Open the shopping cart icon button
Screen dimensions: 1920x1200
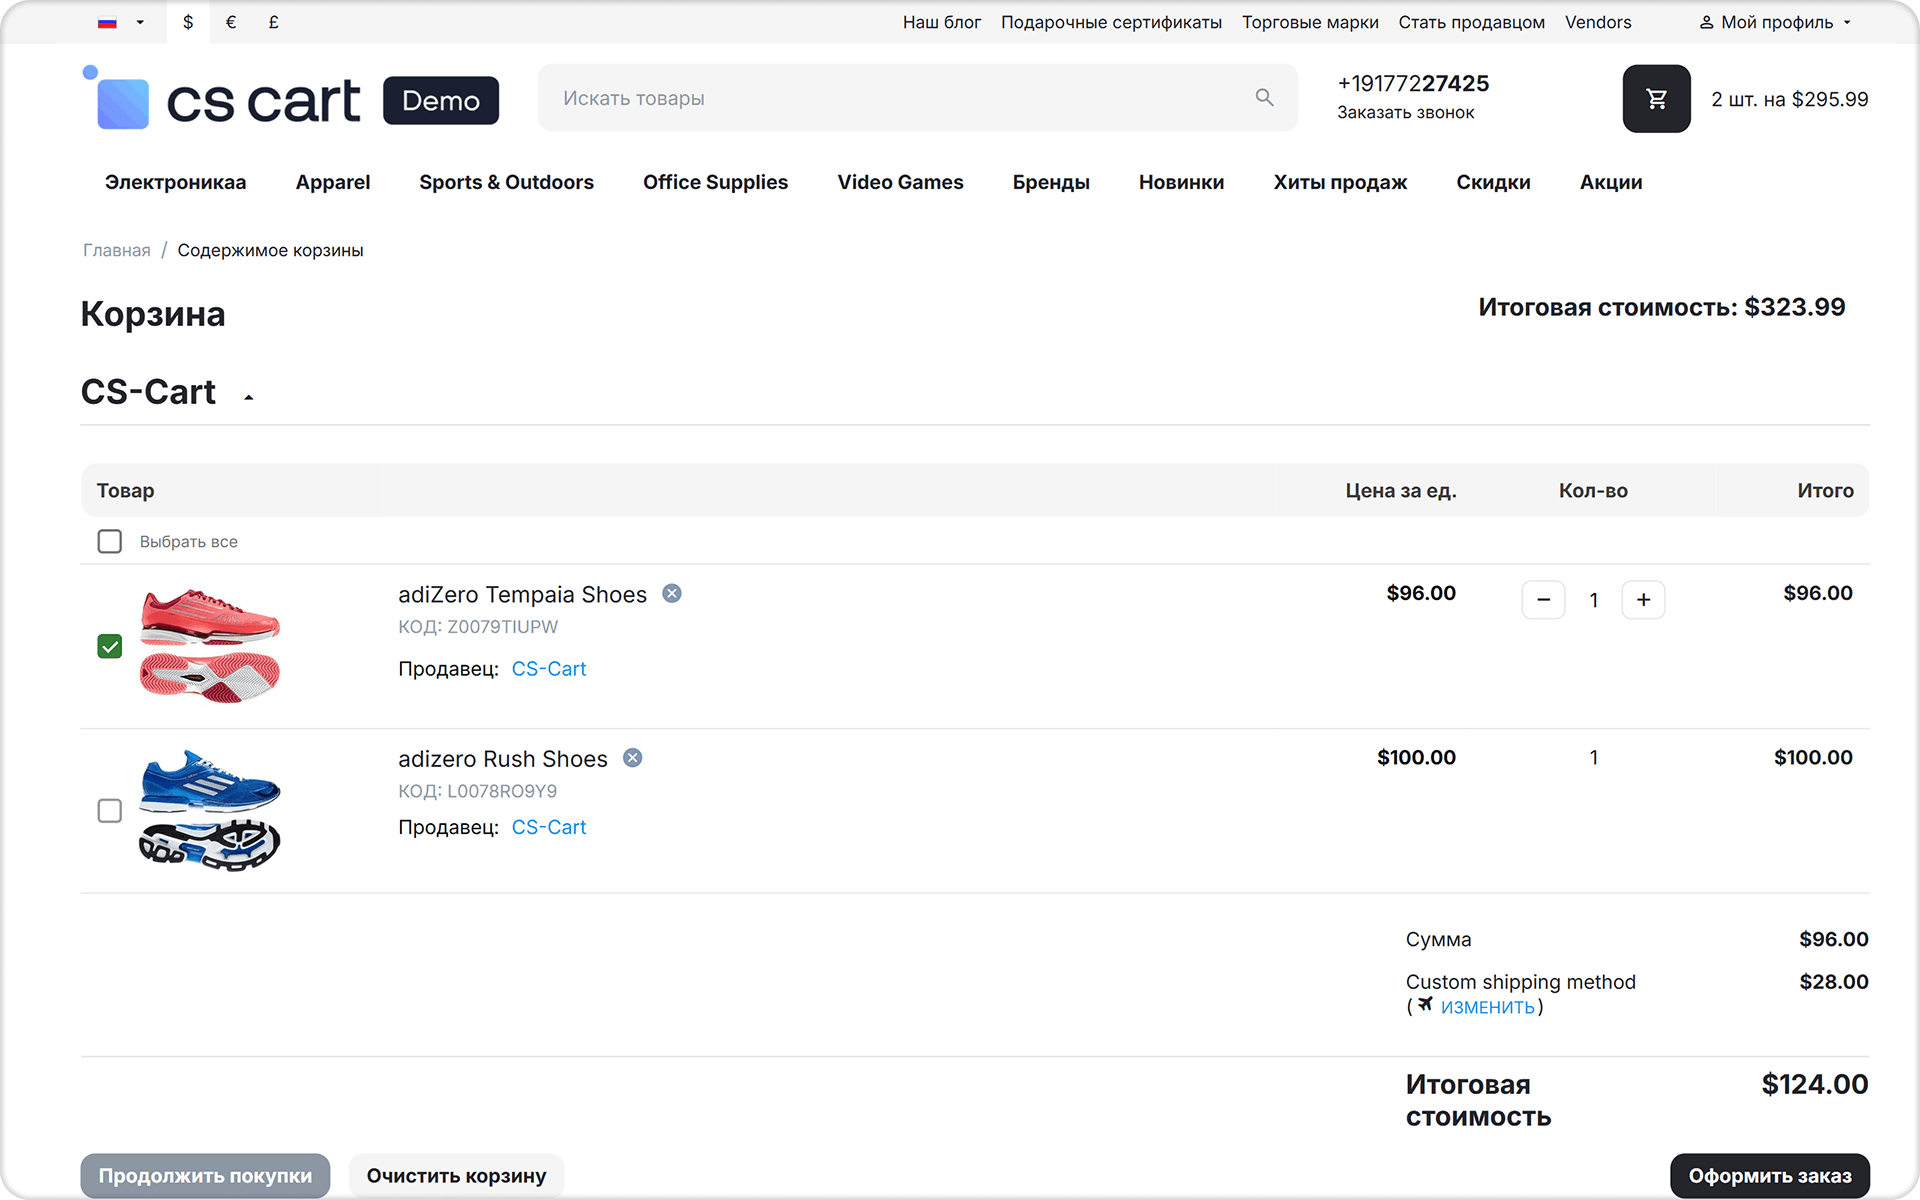(1656, 99)
